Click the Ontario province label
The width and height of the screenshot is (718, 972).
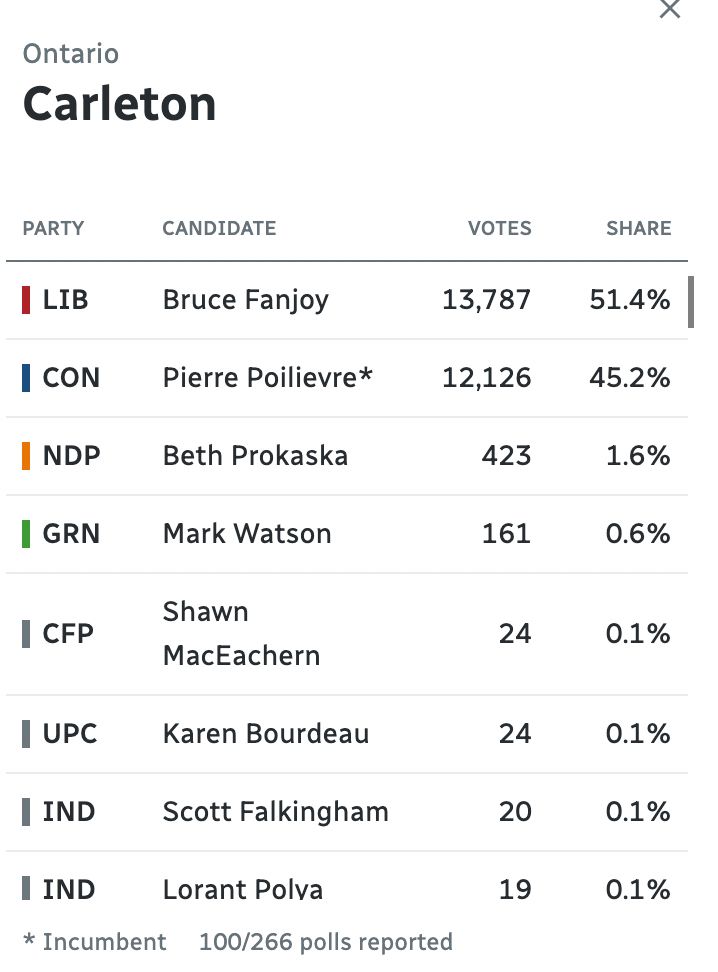[71, 54]
